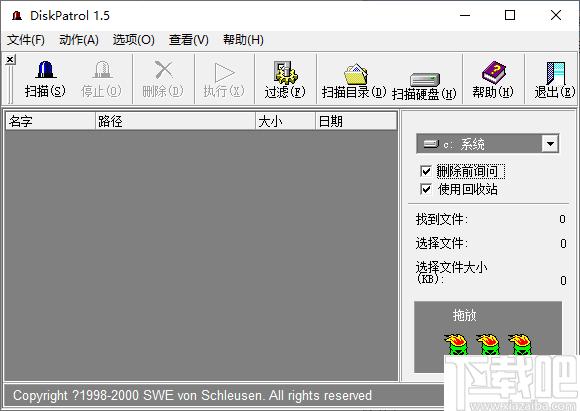Click the toolbar drag grip handle
580x411 pixels.
pyautogui.click(x=10, y=84)
